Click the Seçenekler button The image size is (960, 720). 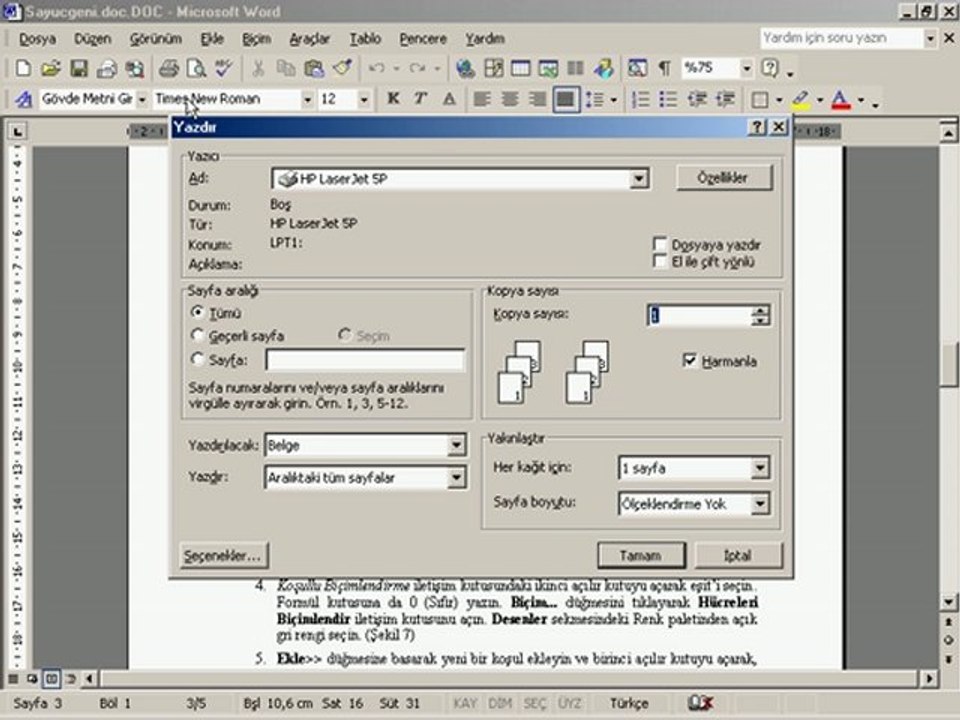point(223,555)
